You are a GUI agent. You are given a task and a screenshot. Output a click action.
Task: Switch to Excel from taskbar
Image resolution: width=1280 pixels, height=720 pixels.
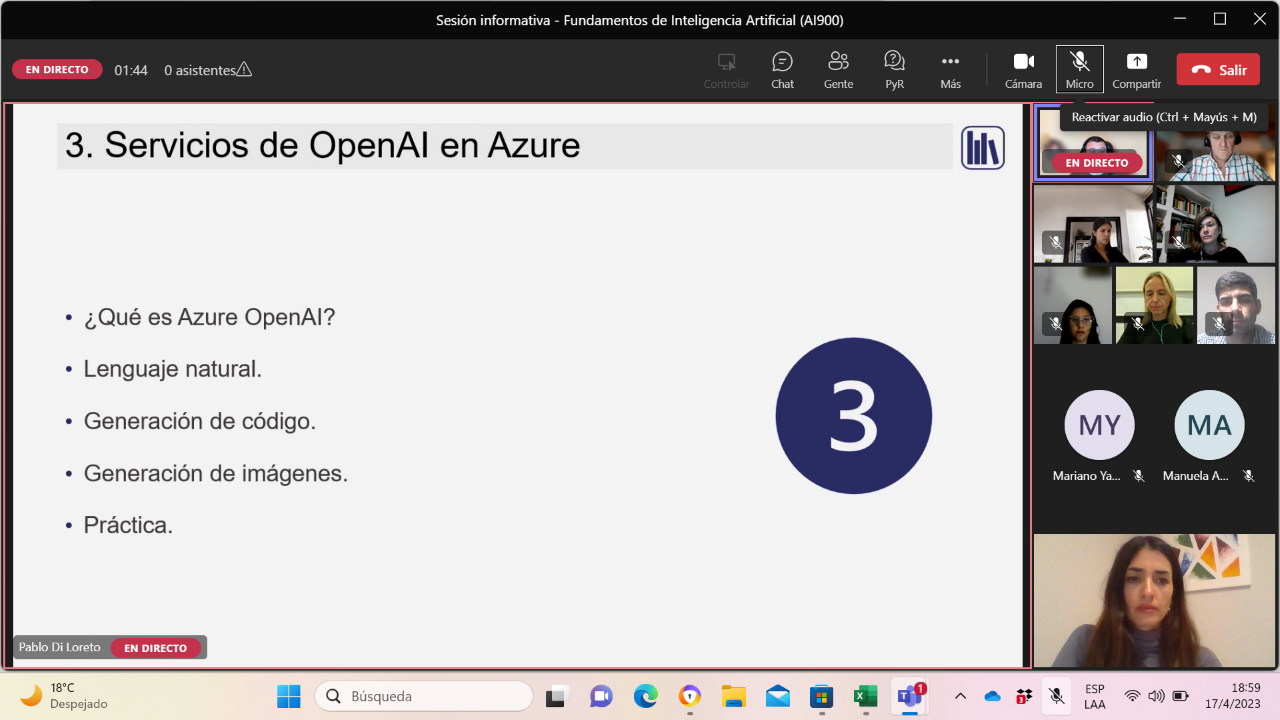[x=865, y=696]
